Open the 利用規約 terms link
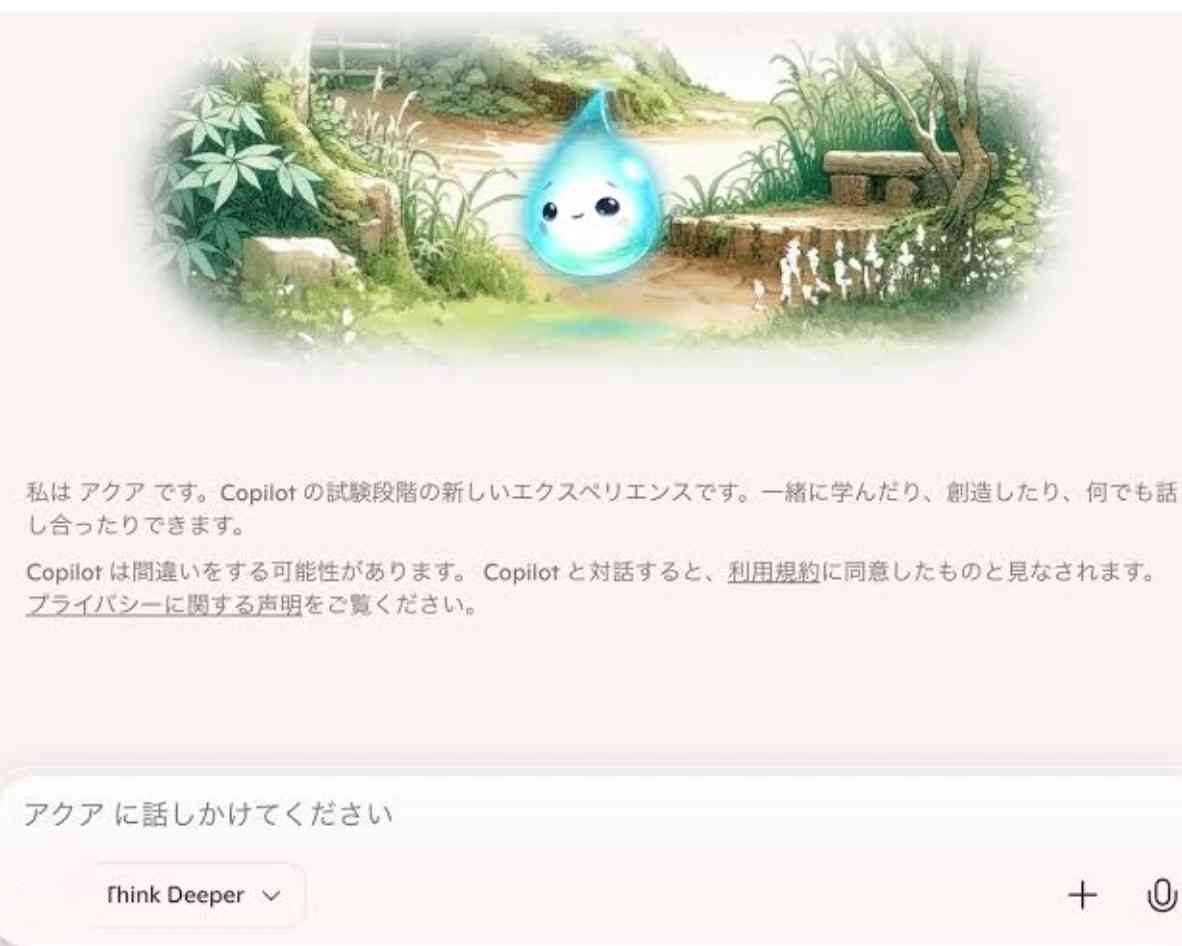 click(773, 572)
